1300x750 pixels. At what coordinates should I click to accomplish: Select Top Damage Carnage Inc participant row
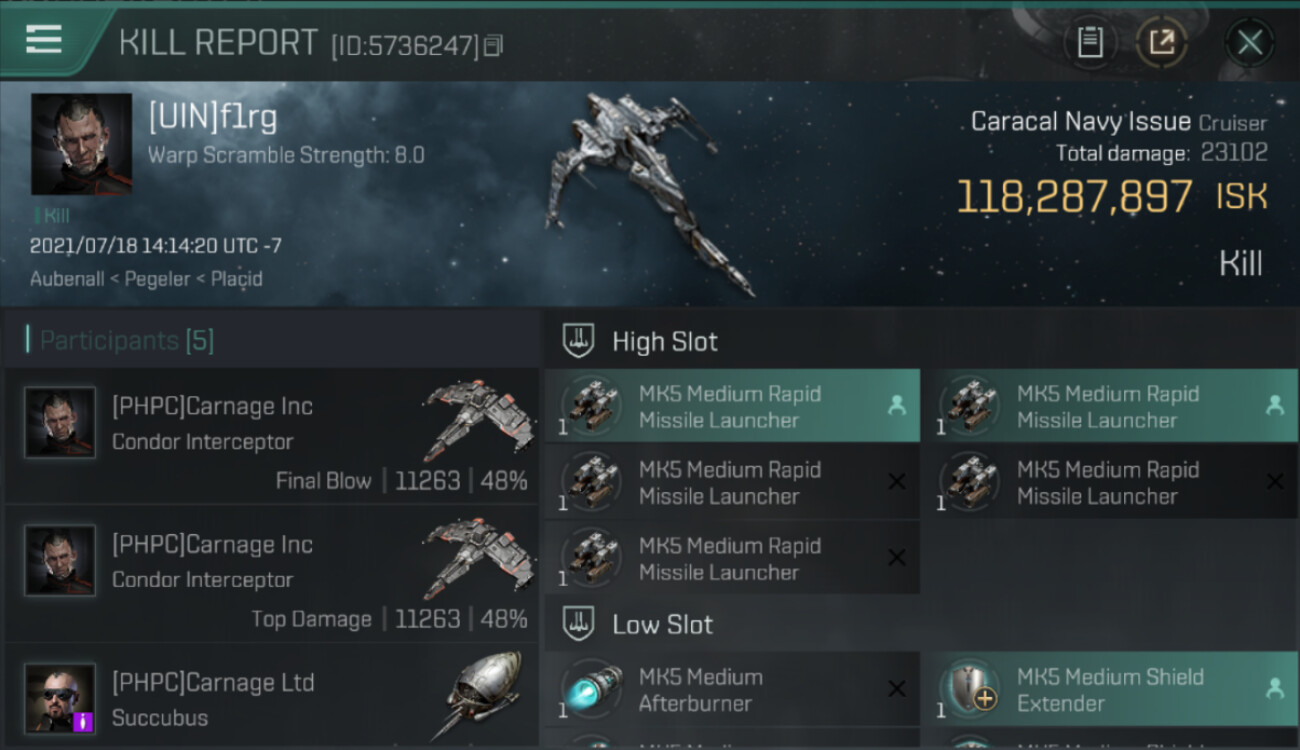270,574
